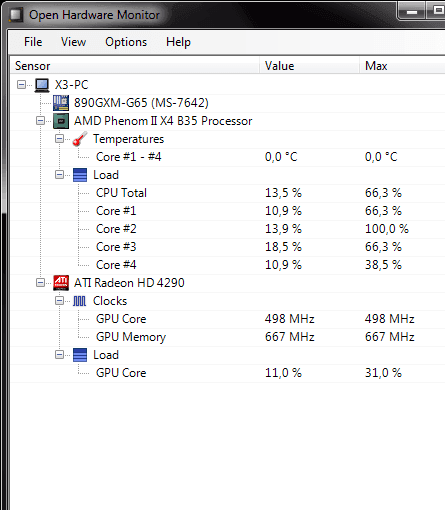445x510 pixels.
Task: Open the Options menu
Action: pos(126,42)
